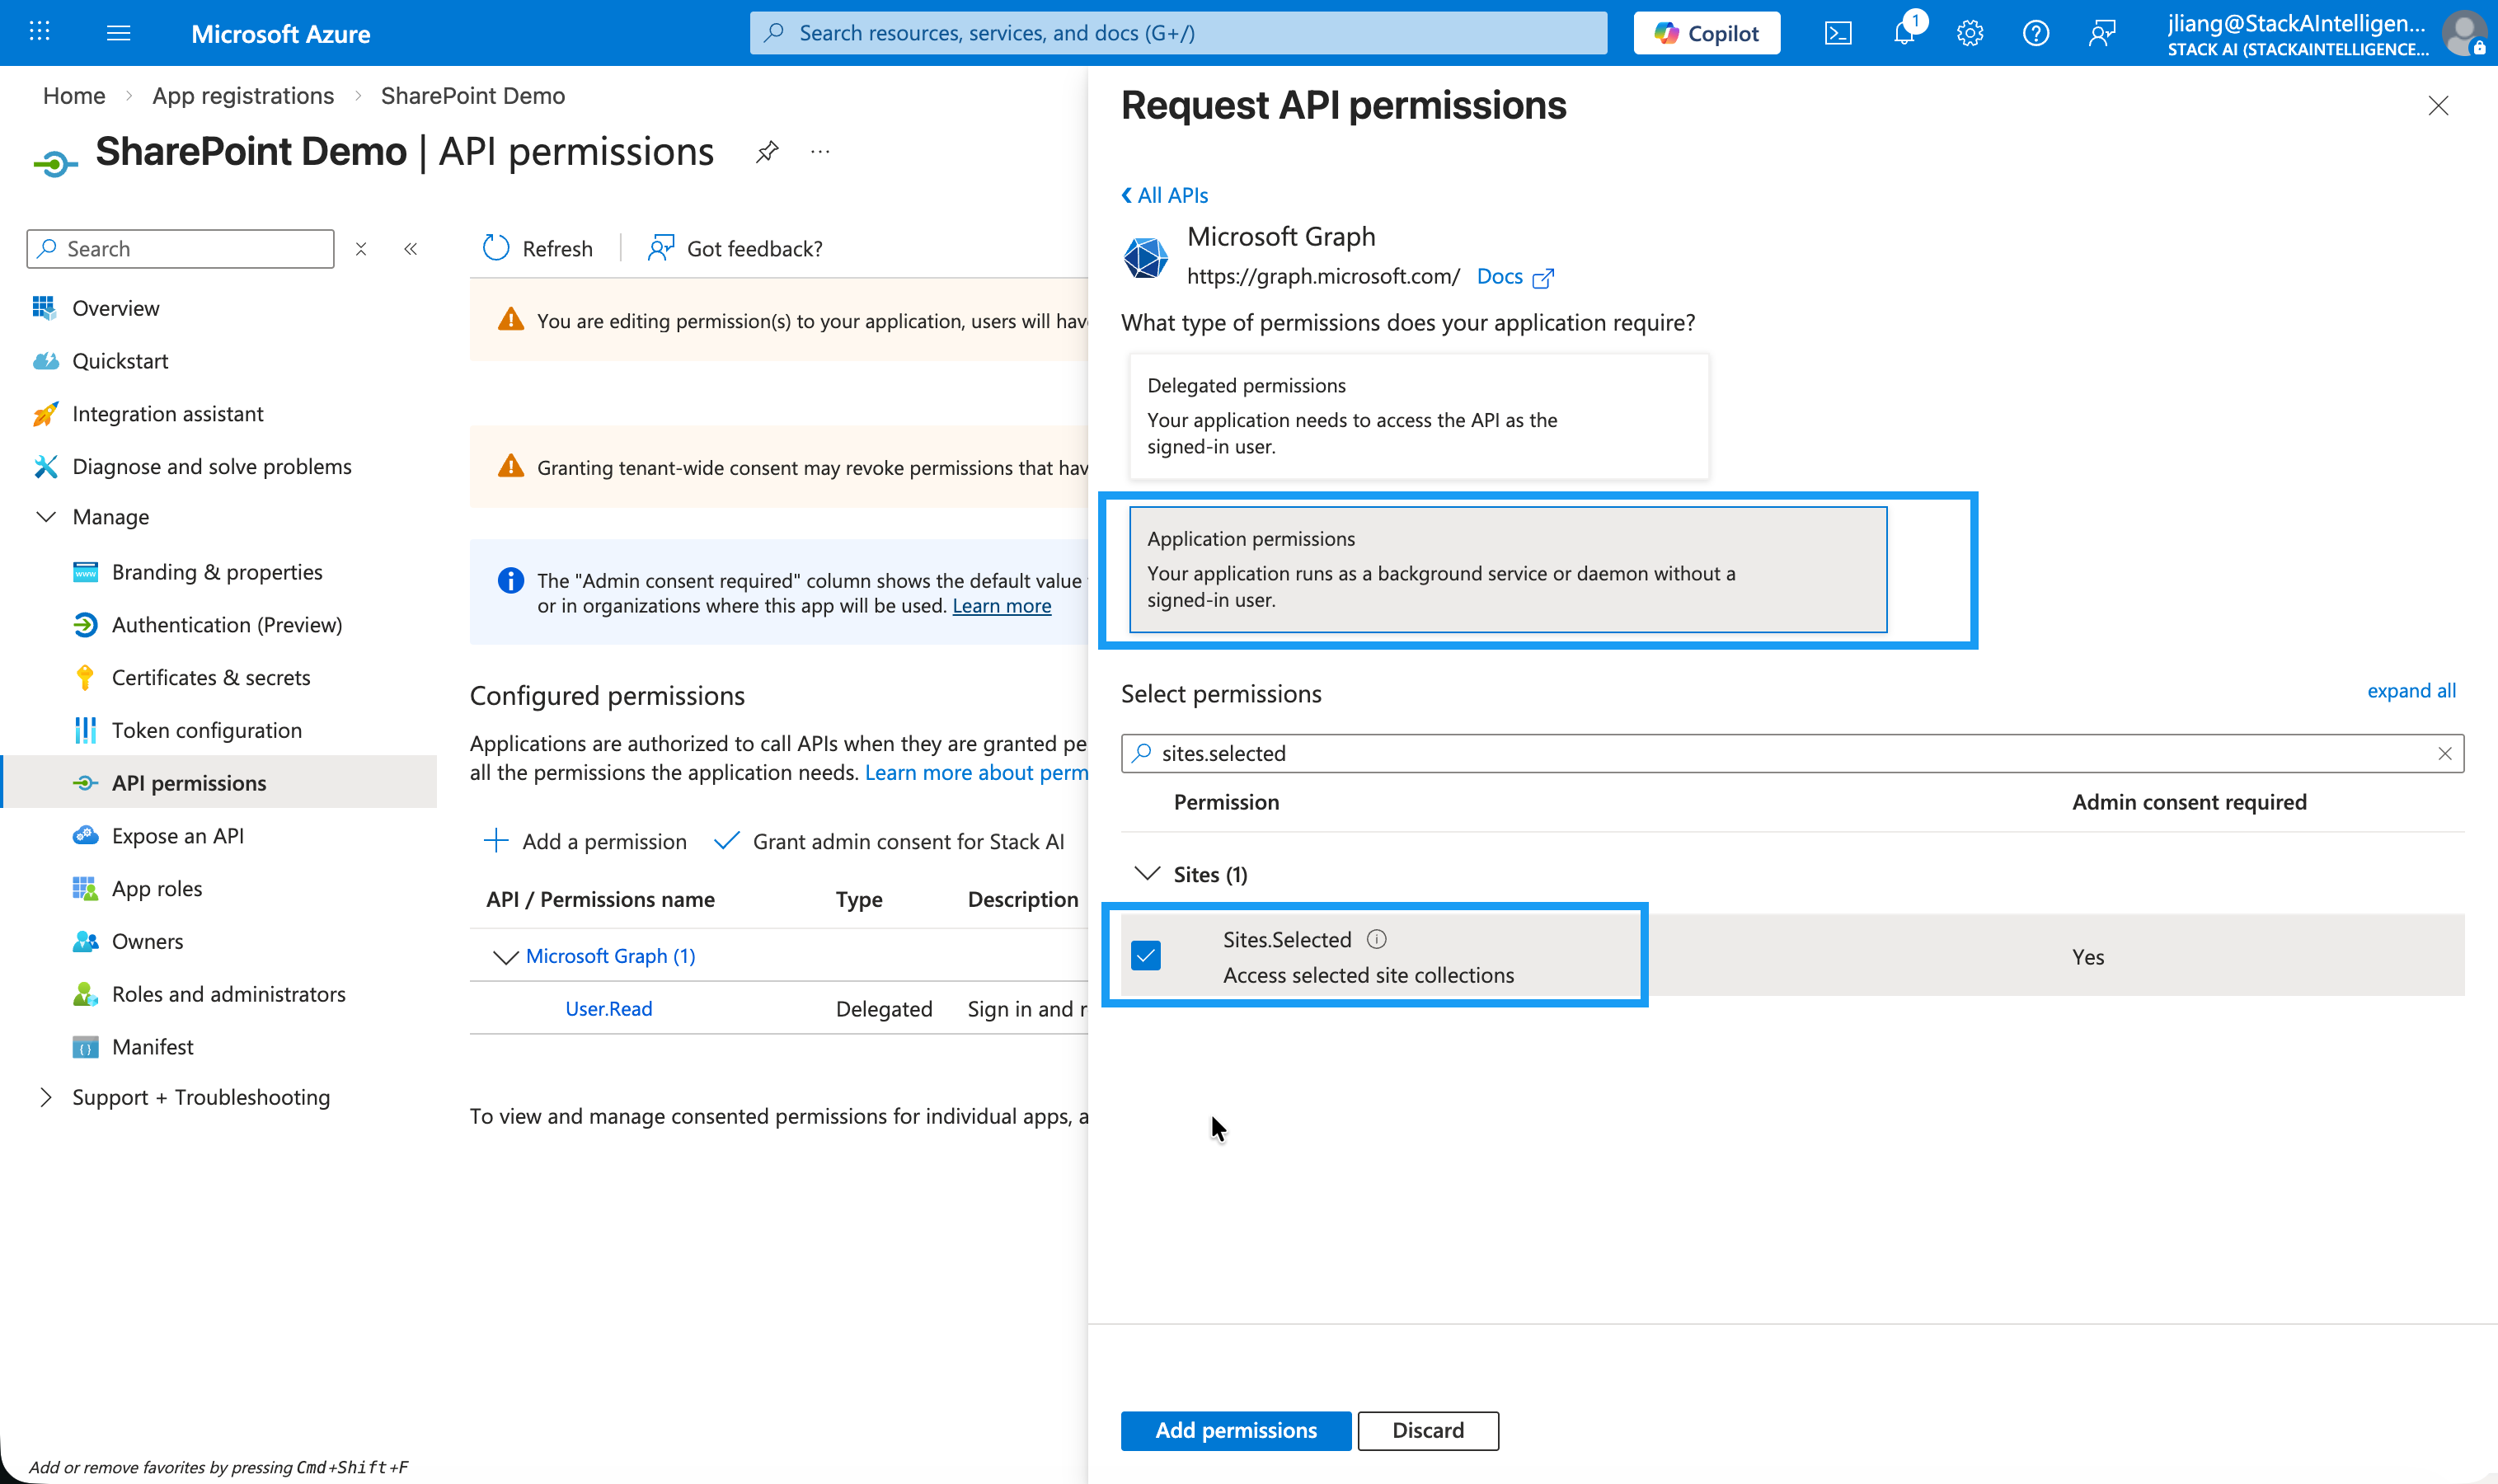Open the notifications bell
Image resolution: width=2498 pixels, height=1484 pixels.
click(1903, 33)
